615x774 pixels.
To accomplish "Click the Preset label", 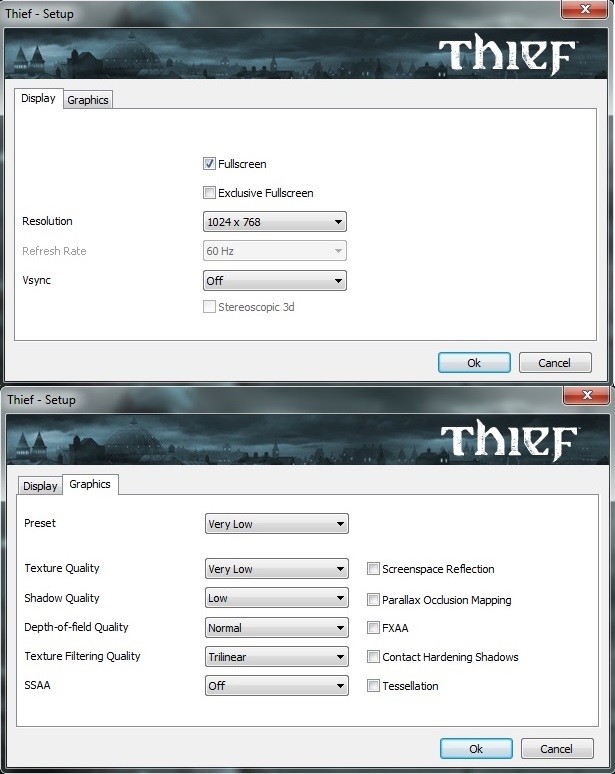I will [x=40, y=523].
